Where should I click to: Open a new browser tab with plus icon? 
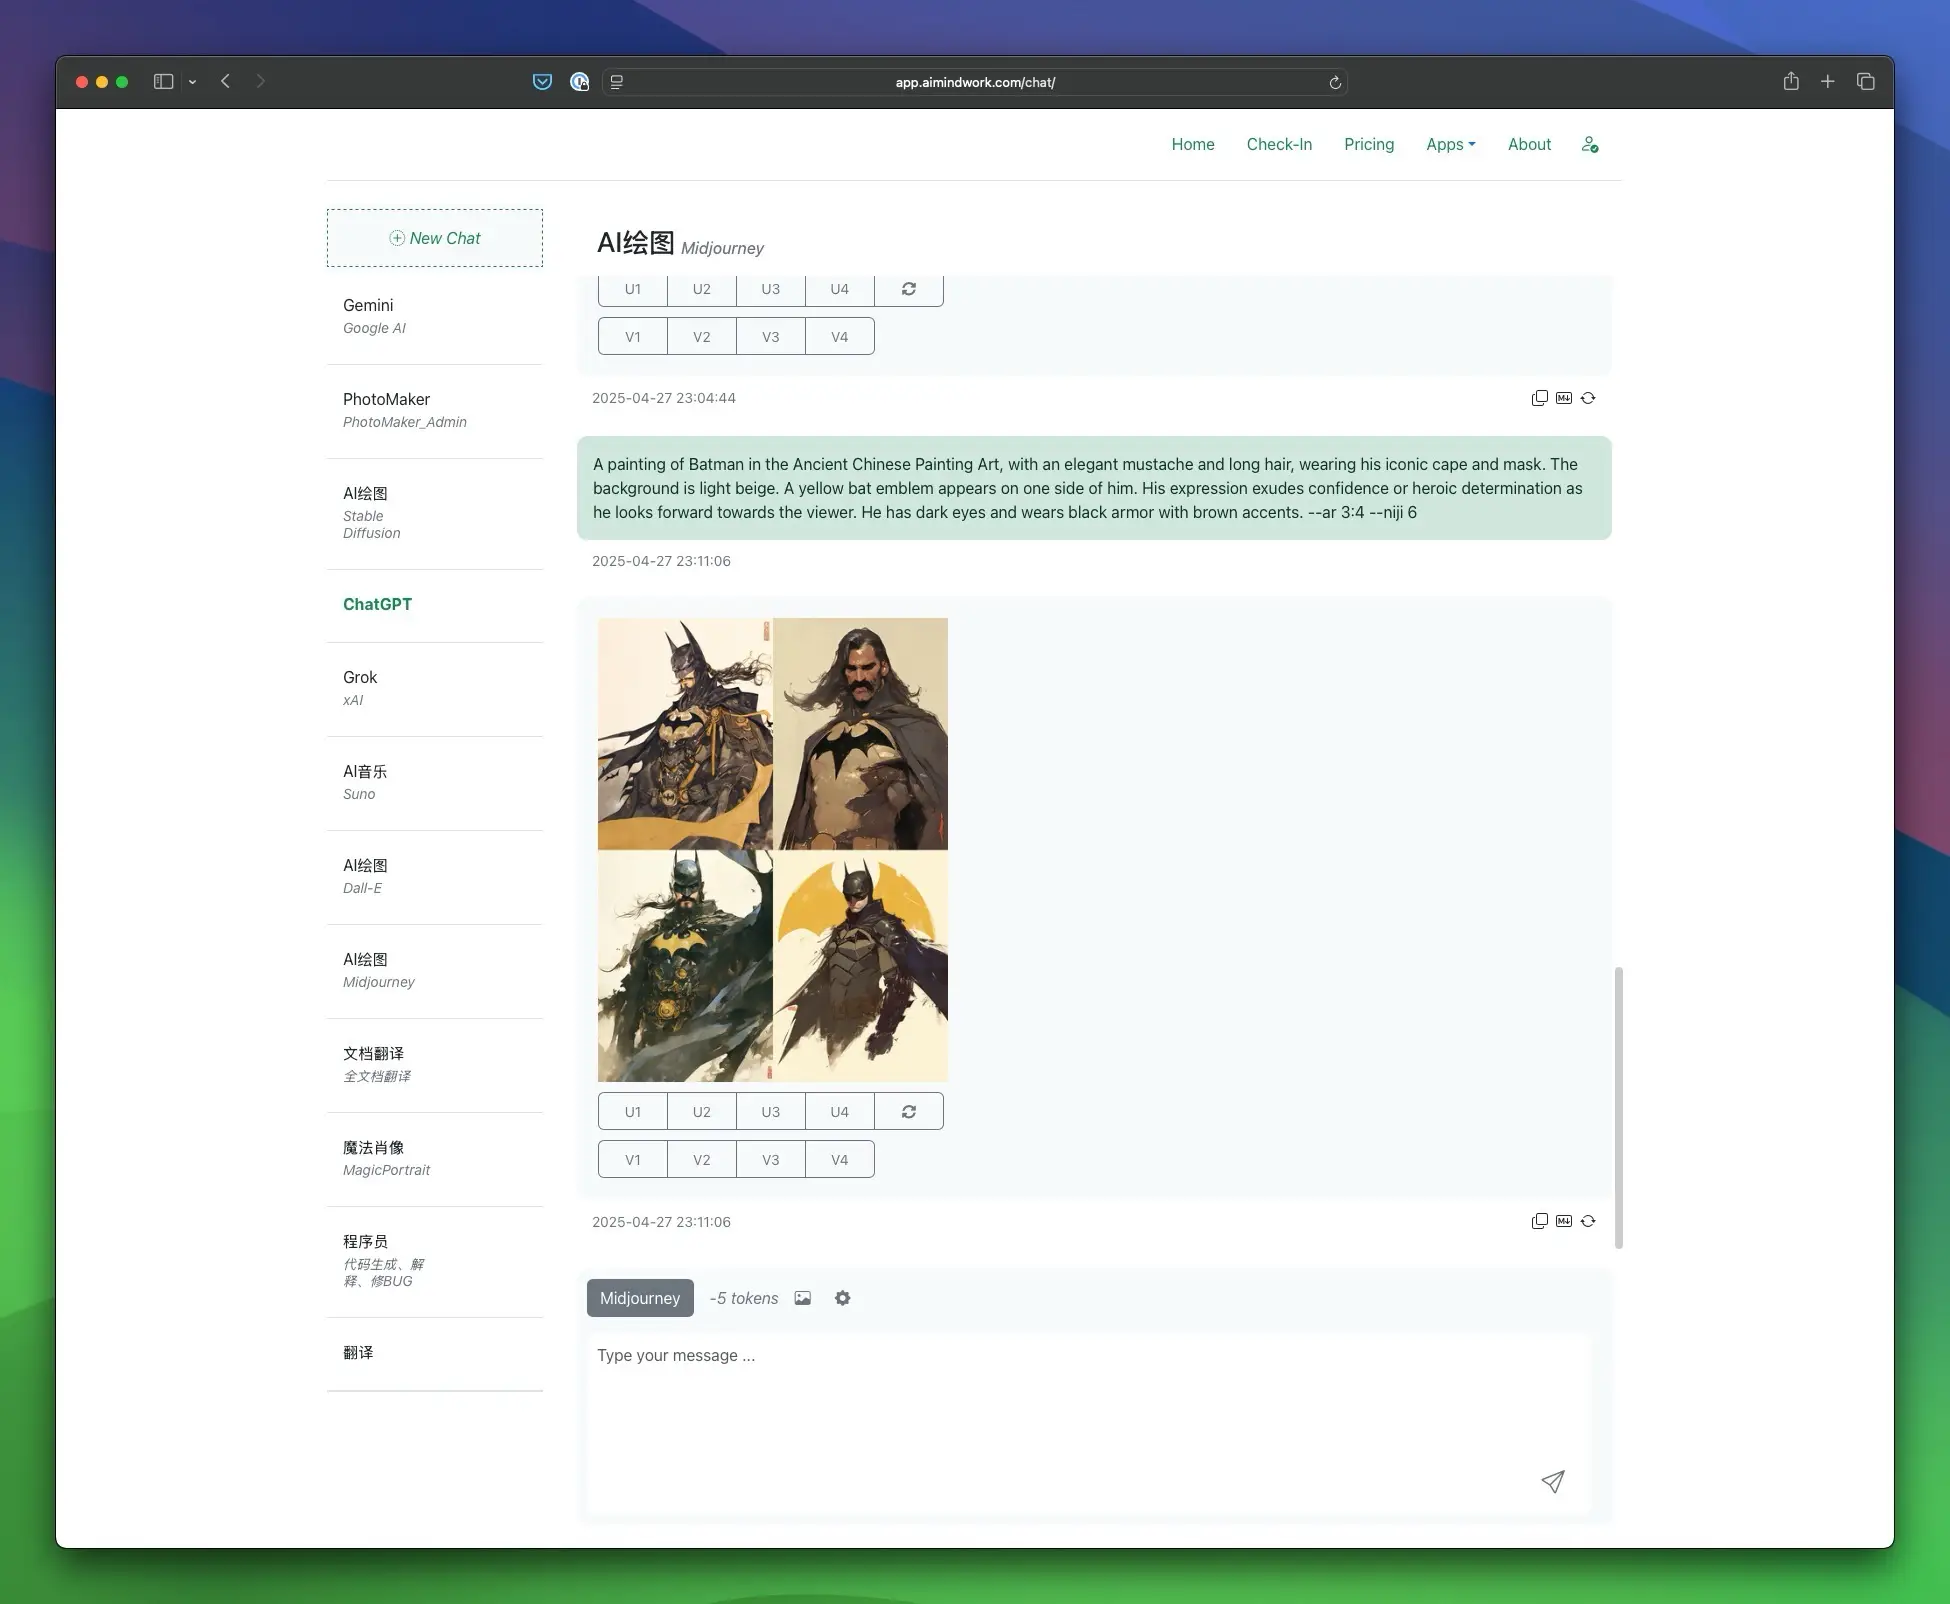(1828, 82)
